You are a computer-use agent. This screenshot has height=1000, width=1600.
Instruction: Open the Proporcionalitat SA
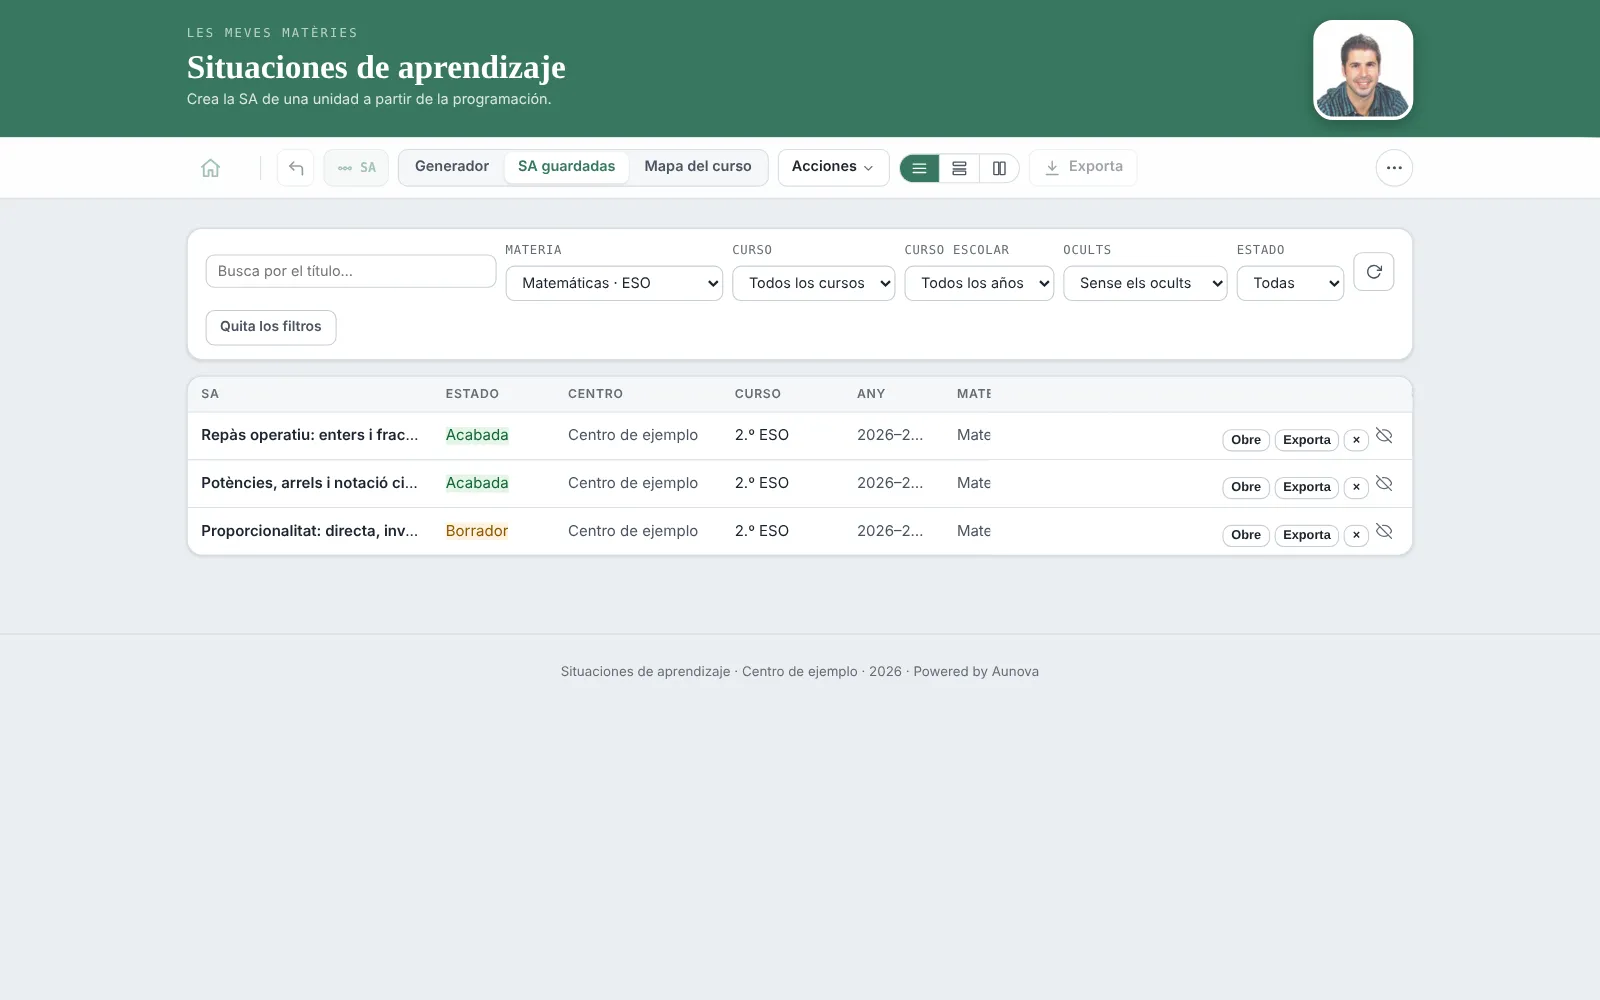[x=1246, y=535]
